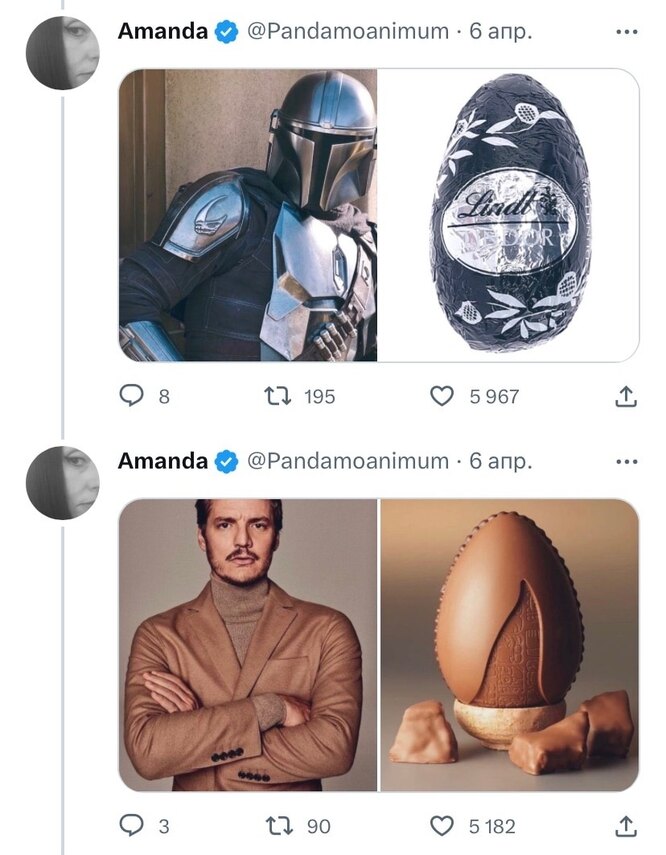
Task: Click the 6 апр timestamp on the second tweet
Action: pyautogui.click(x=502, y=462)
